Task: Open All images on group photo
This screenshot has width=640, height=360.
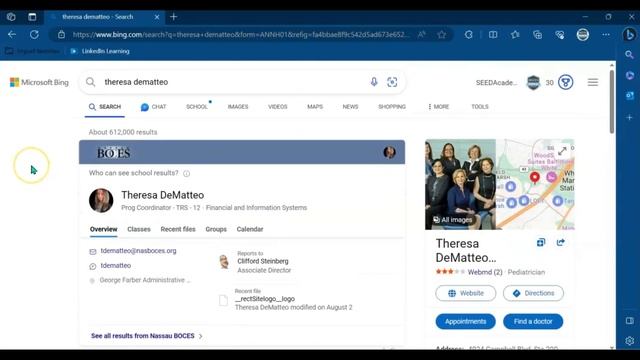Action: pos(452,220)
